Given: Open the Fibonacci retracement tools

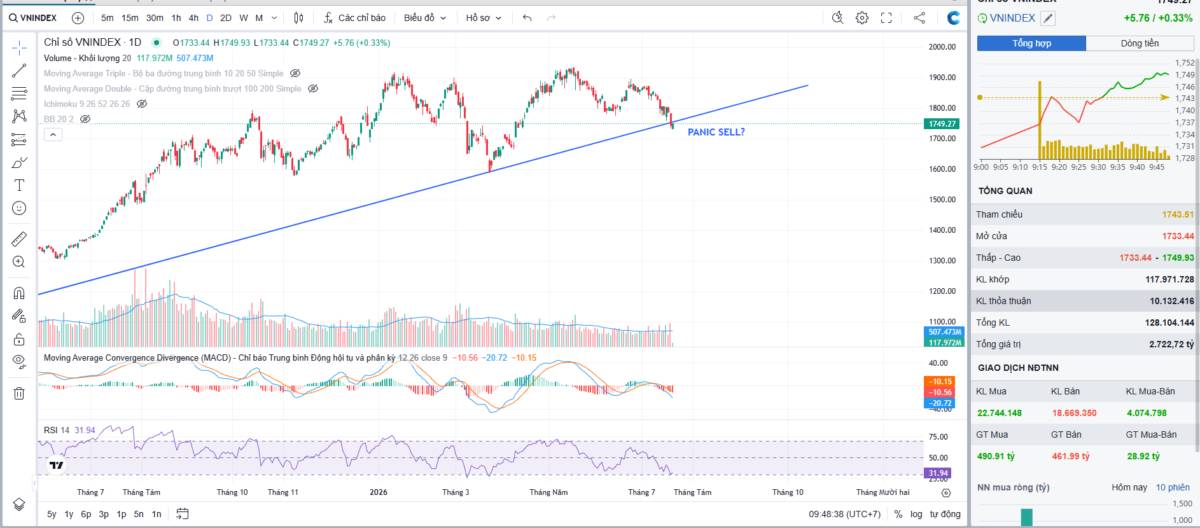Looking at the screenshot, I should click(18, 93).
